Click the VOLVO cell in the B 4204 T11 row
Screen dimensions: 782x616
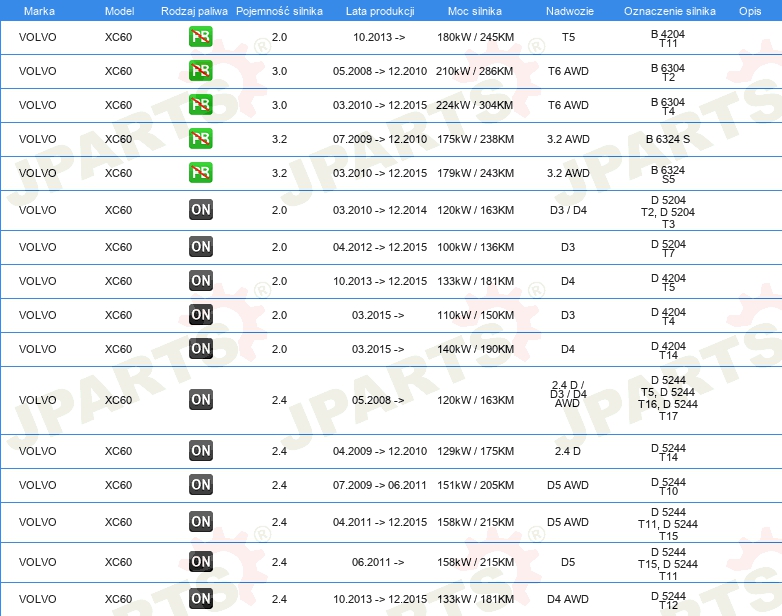[37, 37]
